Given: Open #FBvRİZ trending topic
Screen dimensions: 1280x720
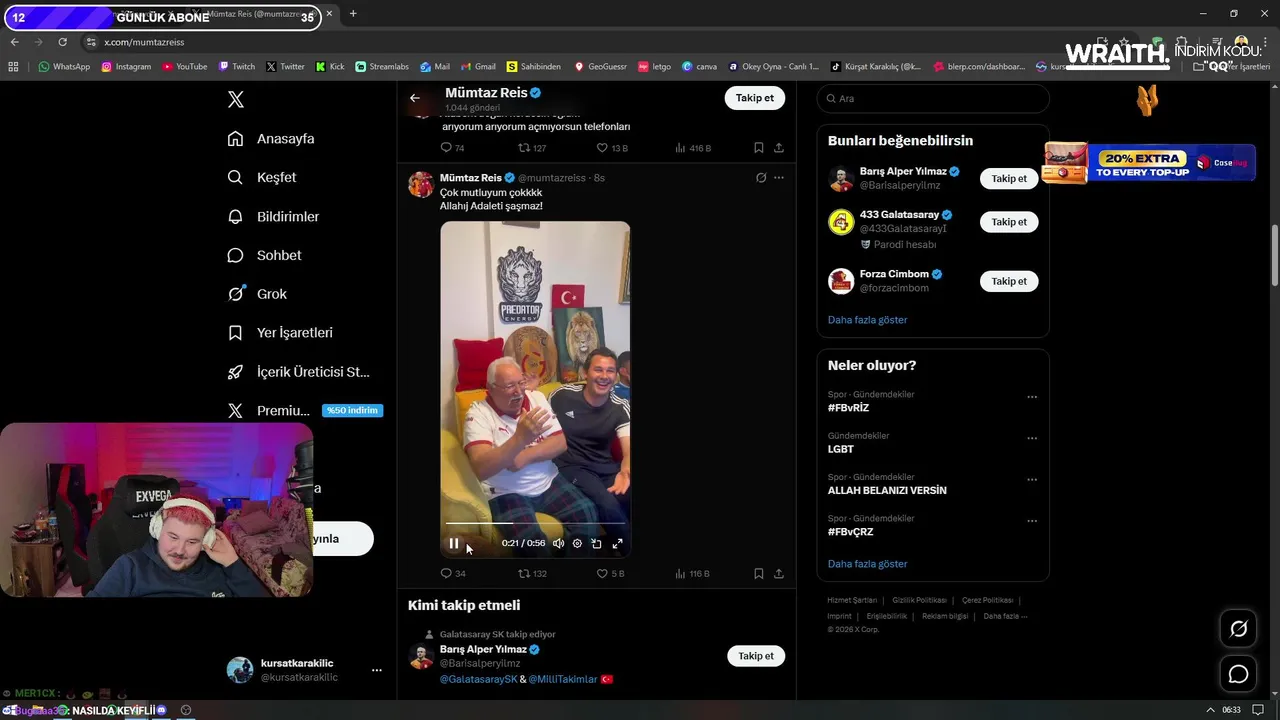Looking at the screenshot, I should coord(848,408).
